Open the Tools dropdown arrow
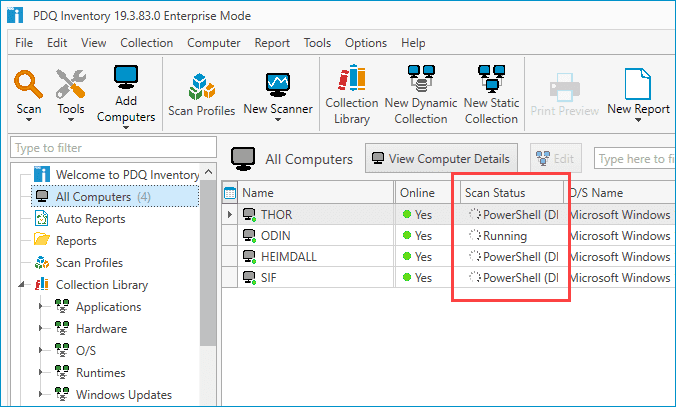The width and height of the screenshot is (676, 407). click(71, 120)
